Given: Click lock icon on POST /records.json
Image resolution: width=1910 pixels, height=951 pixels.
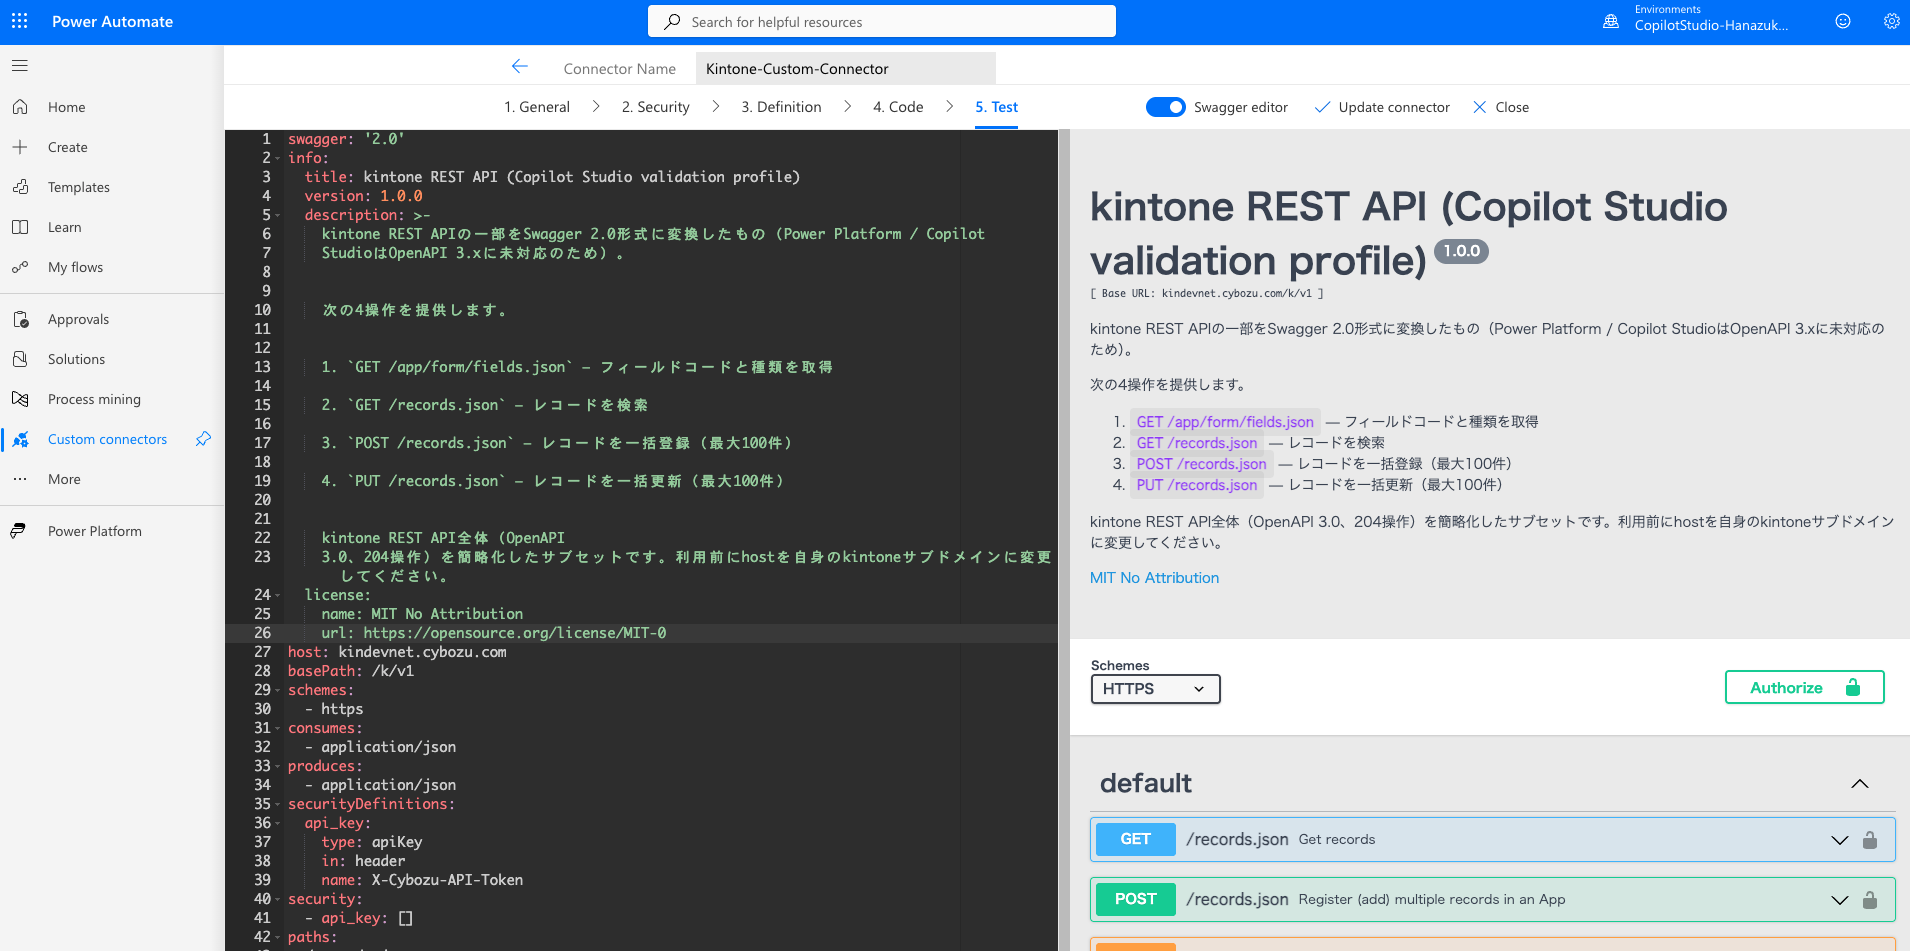Looking at the screenshot, I should tap(1870, 900).
